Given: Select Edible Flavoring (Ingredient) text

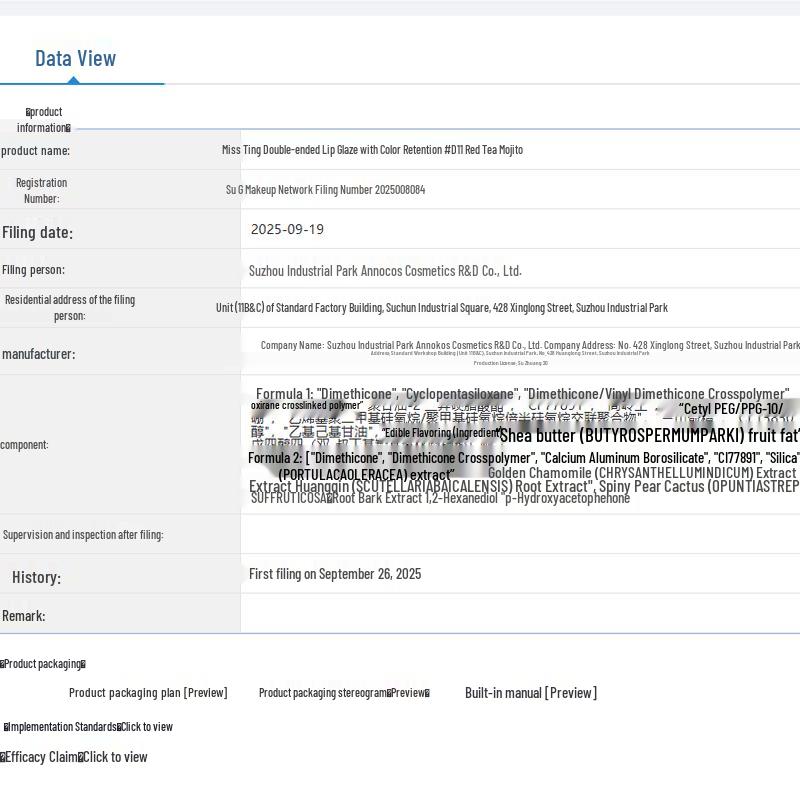Looking at the screenshot, I should click(442, 433).
